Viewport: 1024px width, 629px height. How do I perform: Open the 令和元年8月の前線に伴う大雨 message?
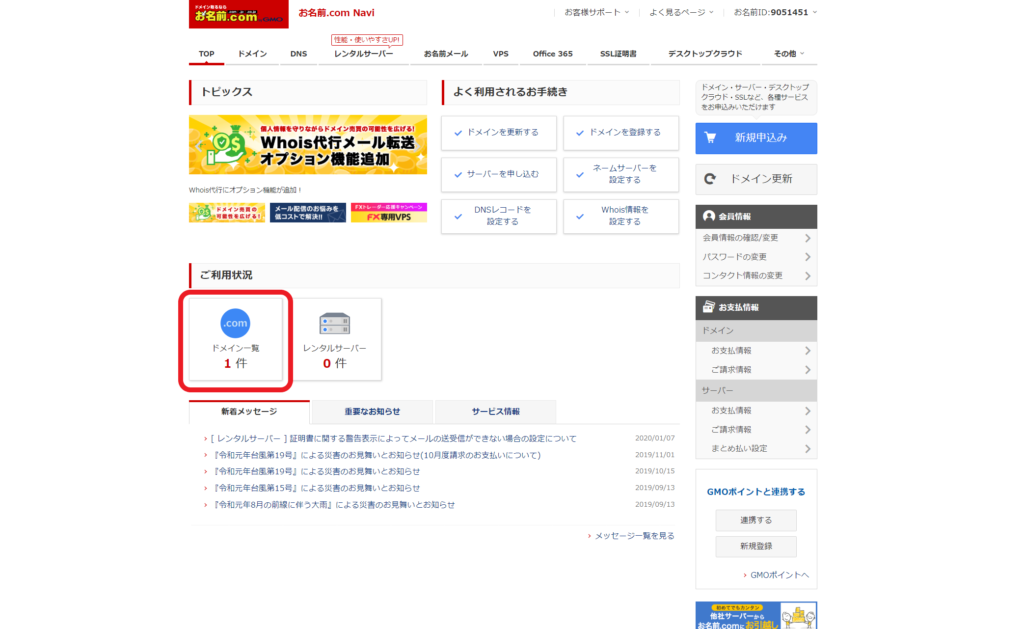tap(334, 505)
